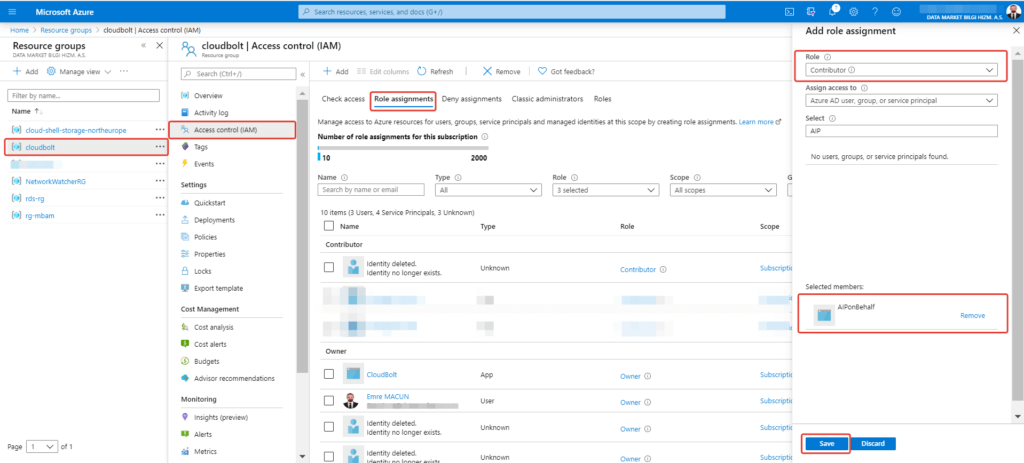Click the Resource groups breadcrumb link
1024x463 pixels.
(x=66, y=31)
